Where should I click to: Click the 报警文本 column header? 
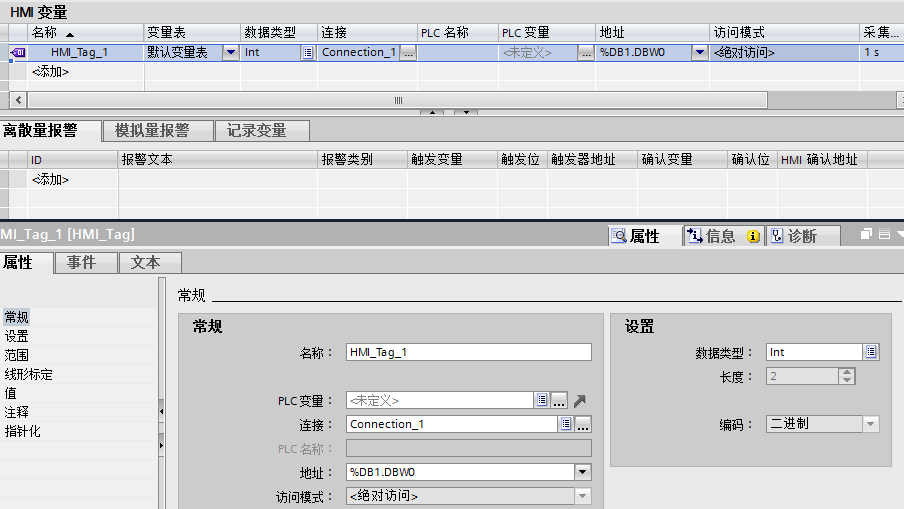[218, 160]
